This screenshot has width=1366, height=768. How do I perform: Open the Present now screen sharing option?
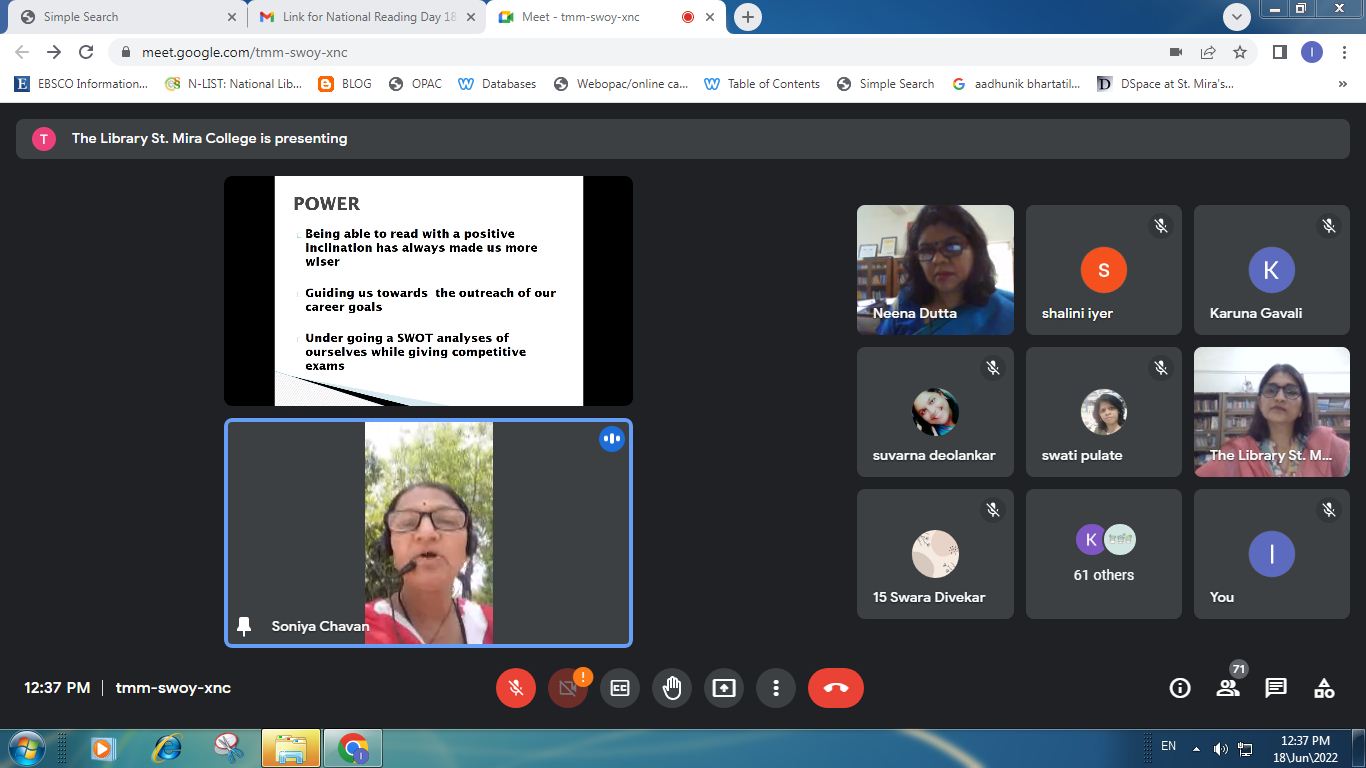[x=723, y=688]
